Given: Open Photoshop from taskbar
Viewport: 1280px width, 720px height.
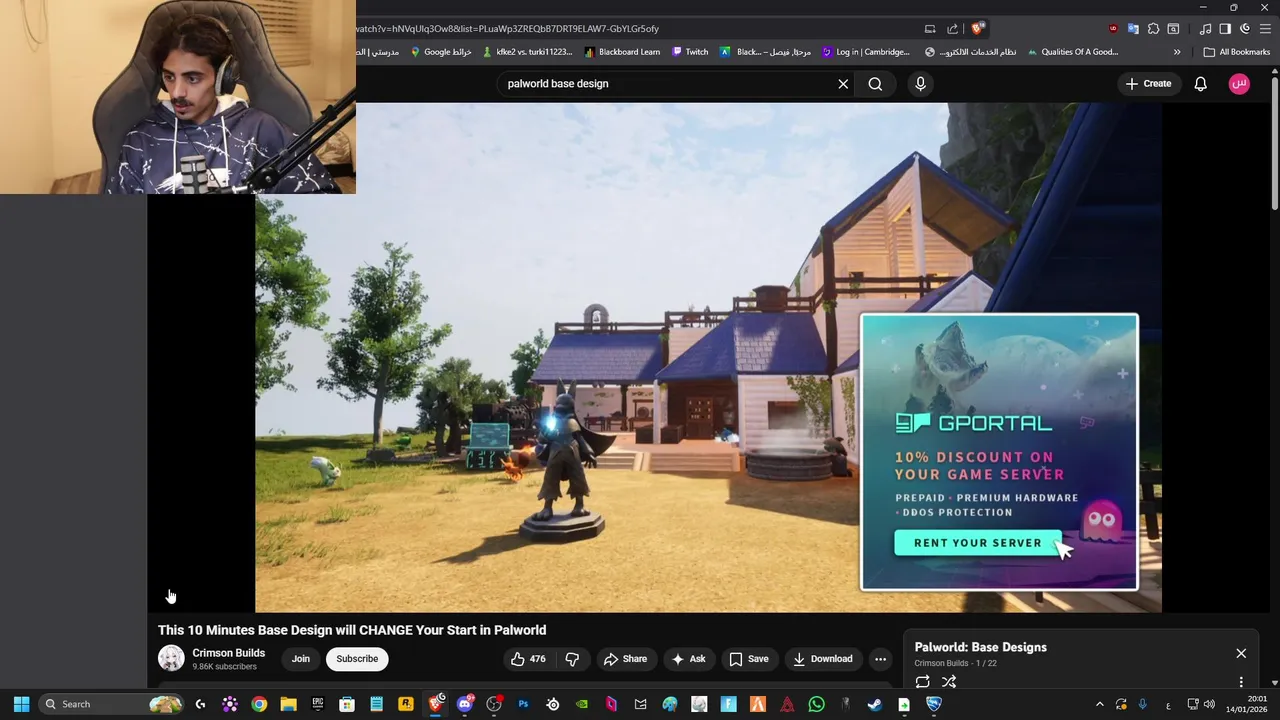Looking at the screenshot, I should (523, 704).
